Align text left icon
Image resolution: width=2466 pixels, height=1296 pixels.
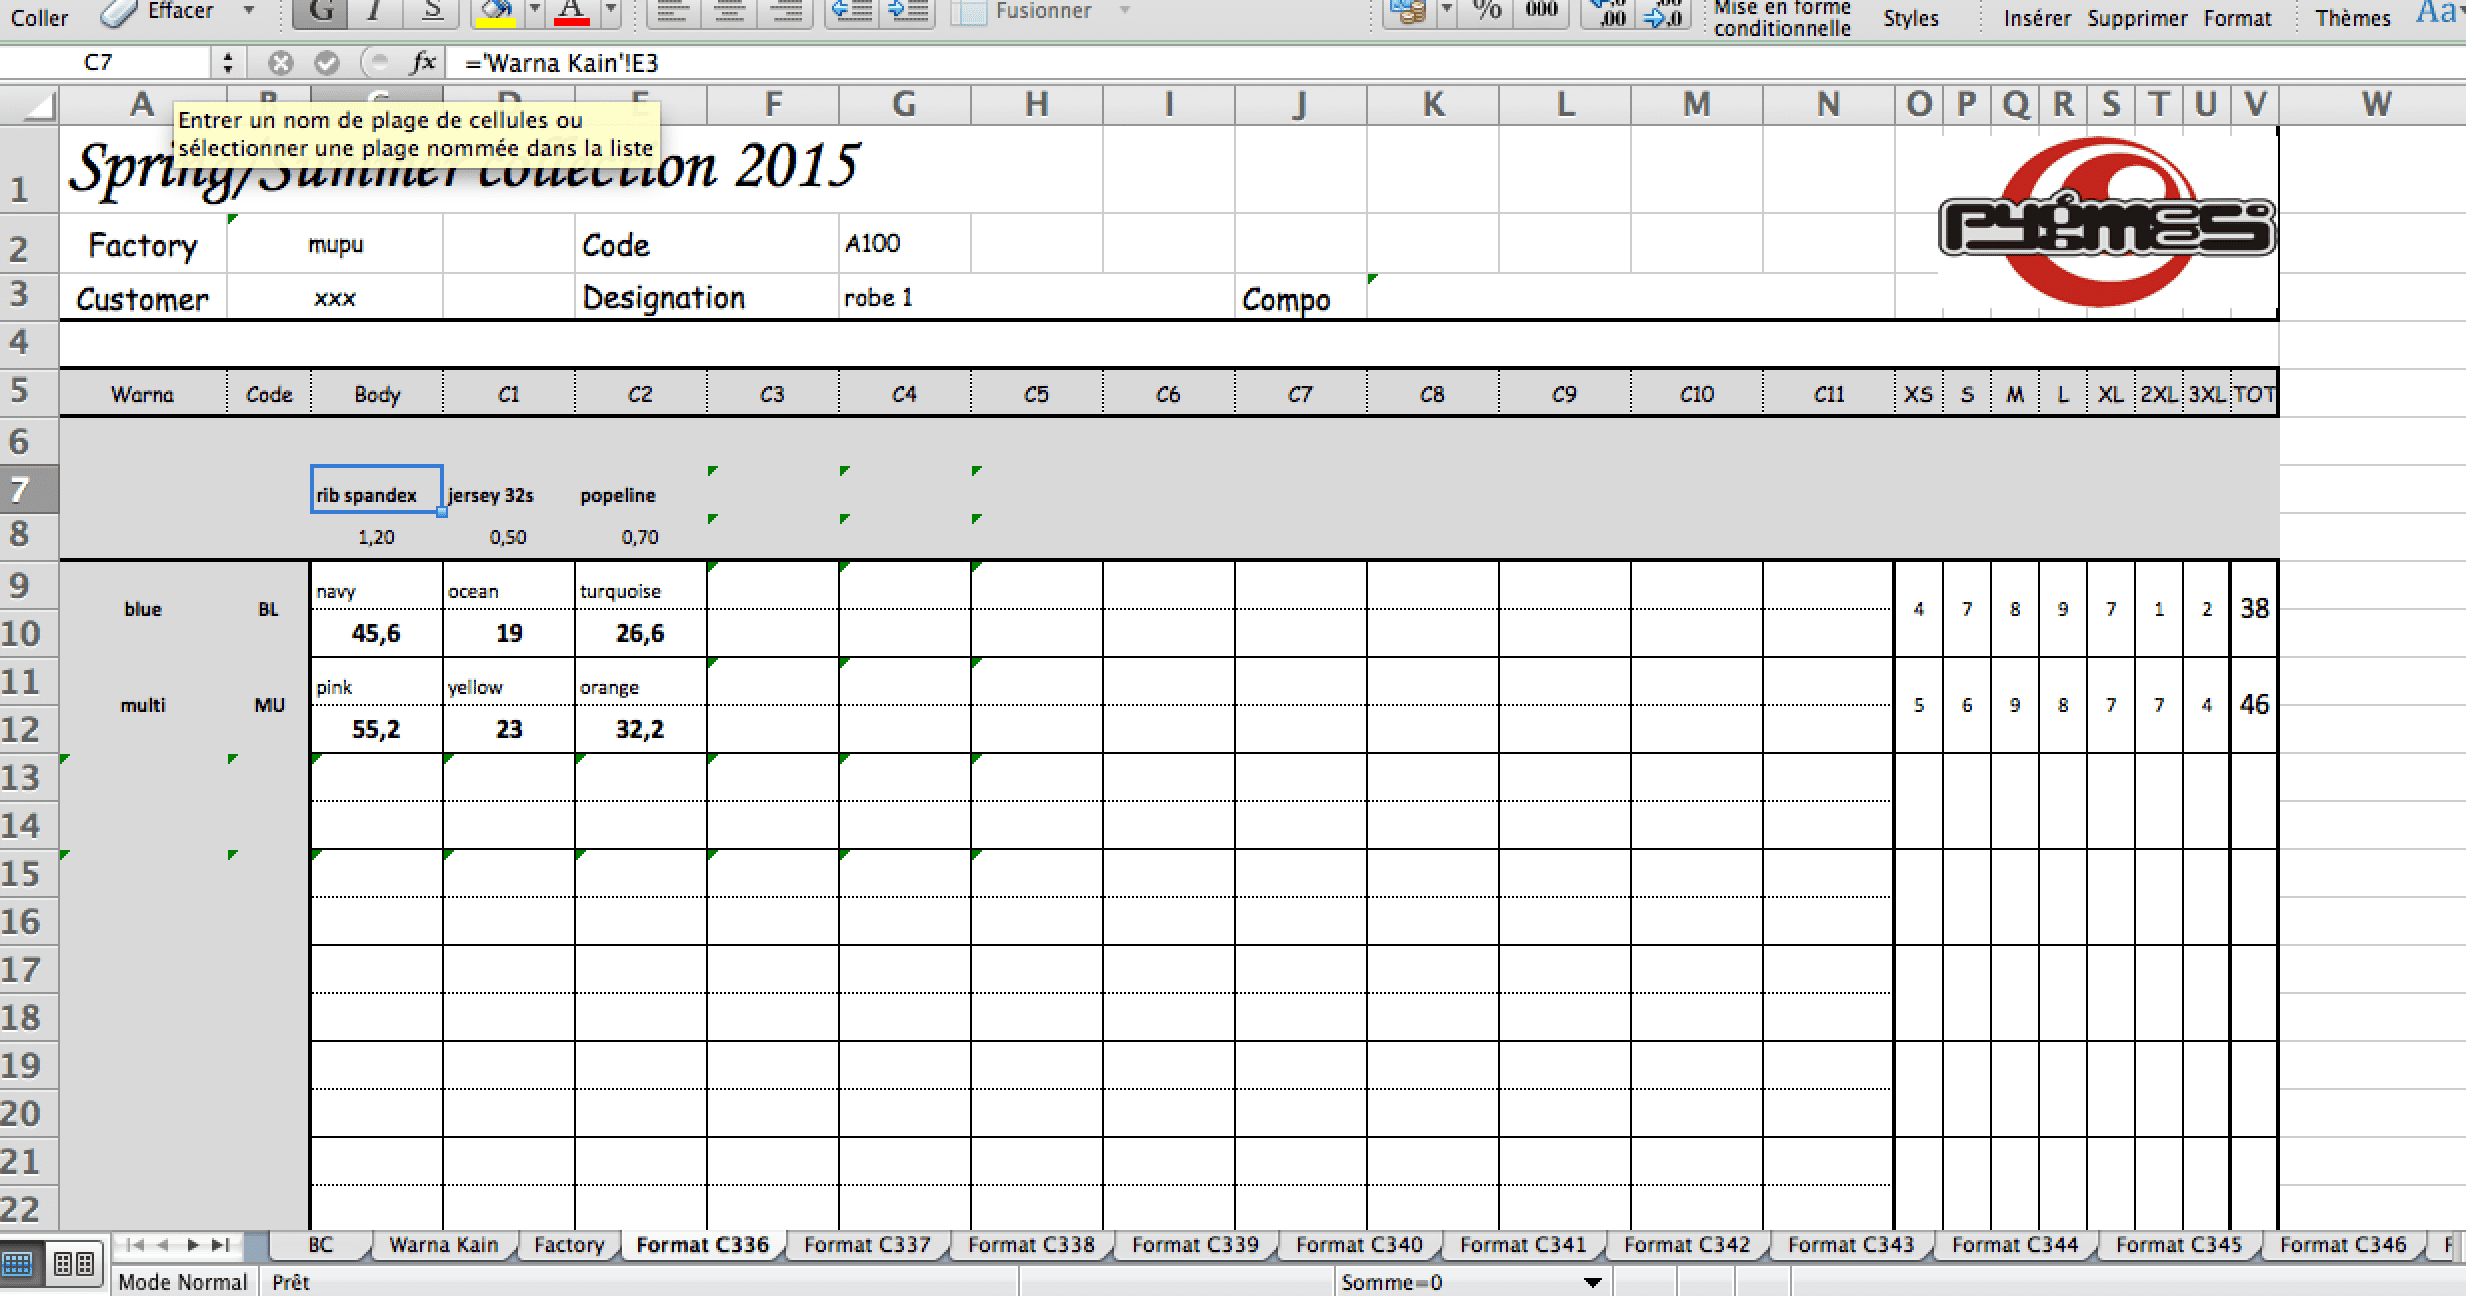coord(674,11)
